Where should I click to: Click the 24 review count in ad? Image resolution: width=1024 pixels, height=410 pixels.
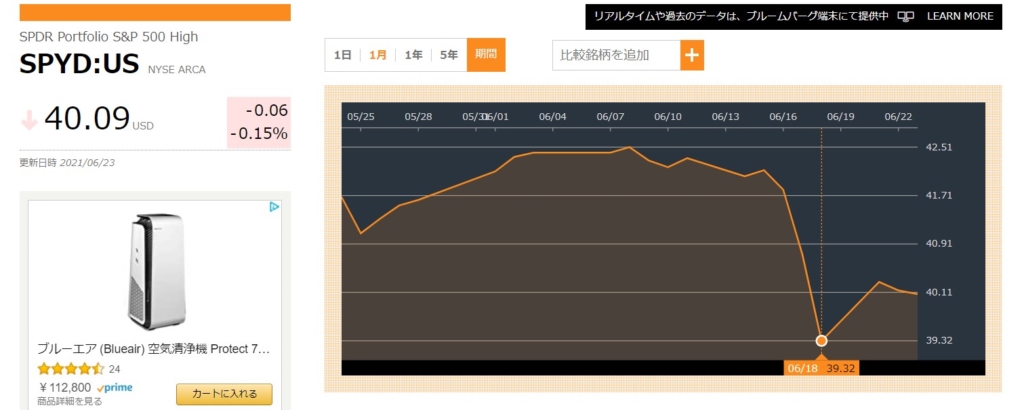114,370
